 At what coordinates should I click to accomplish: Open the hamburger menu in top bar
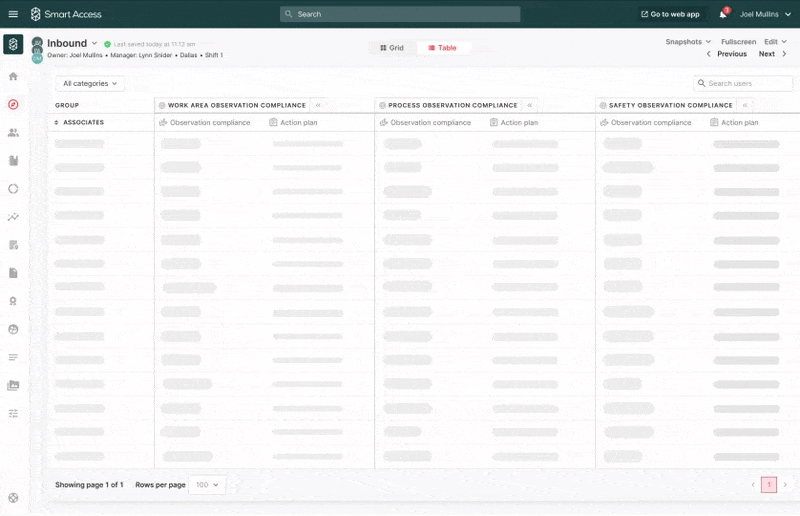[13, 14]
